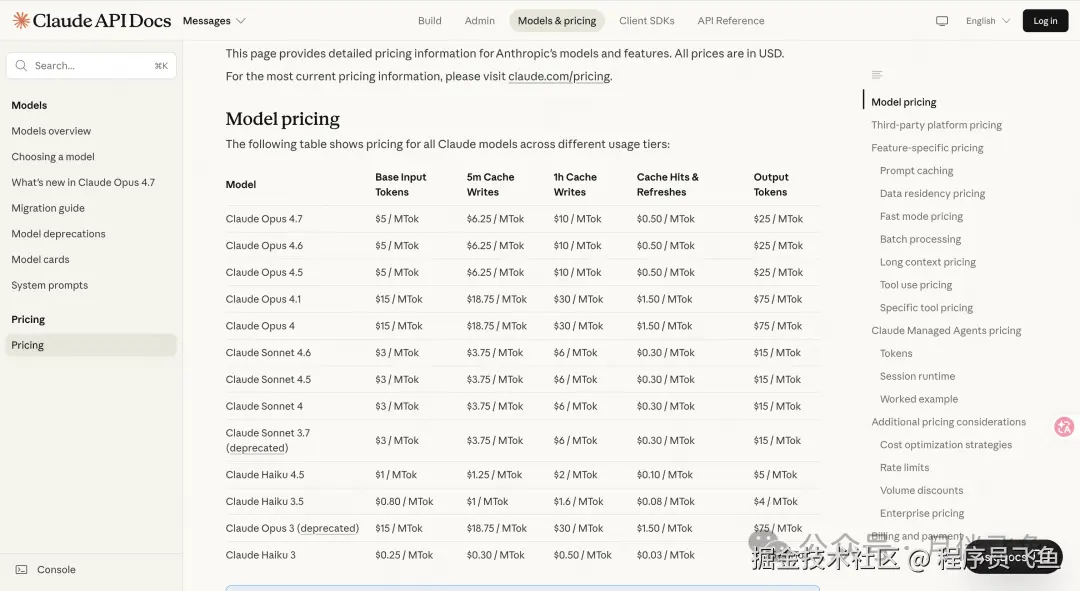The height and width of the screenshot is (591, 1080).
Task: Open the Migration guide page
Action: point(48,208)
